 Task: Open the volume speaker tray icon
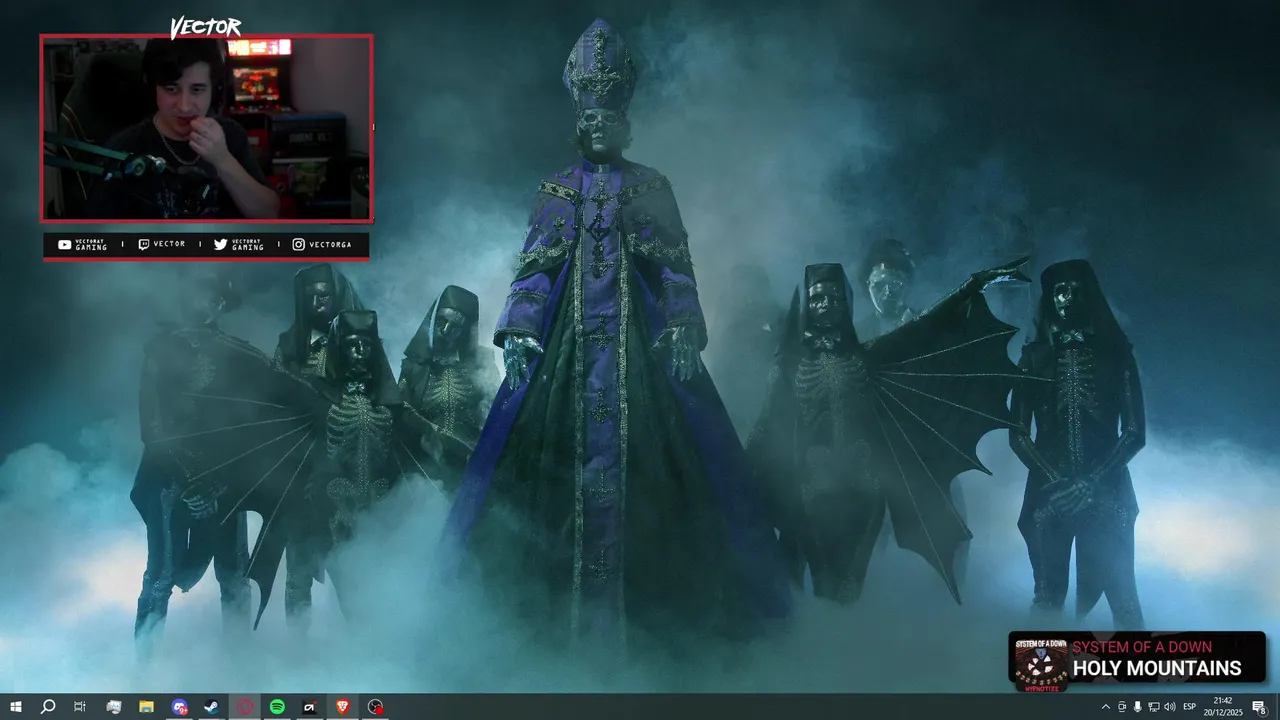(x=1170, y=707)
